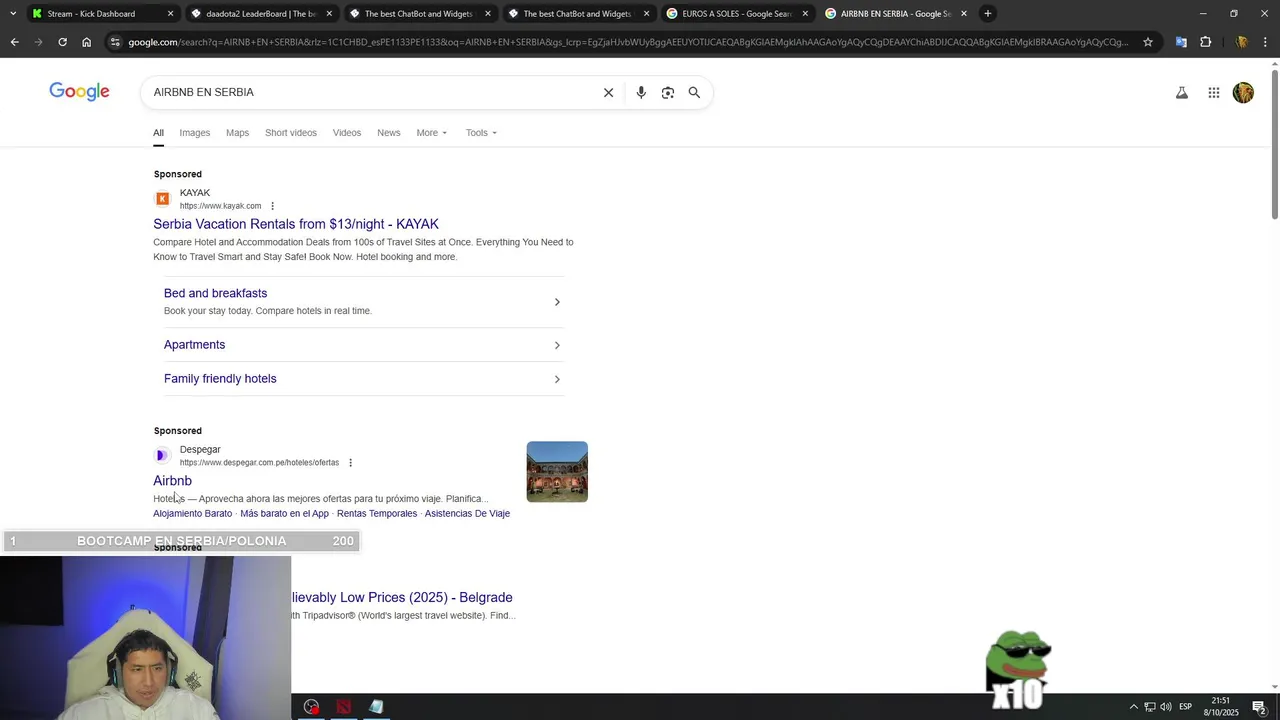Reload the current page
Viewport: 1280px width, 720px height.
click(x=62, y=42)
